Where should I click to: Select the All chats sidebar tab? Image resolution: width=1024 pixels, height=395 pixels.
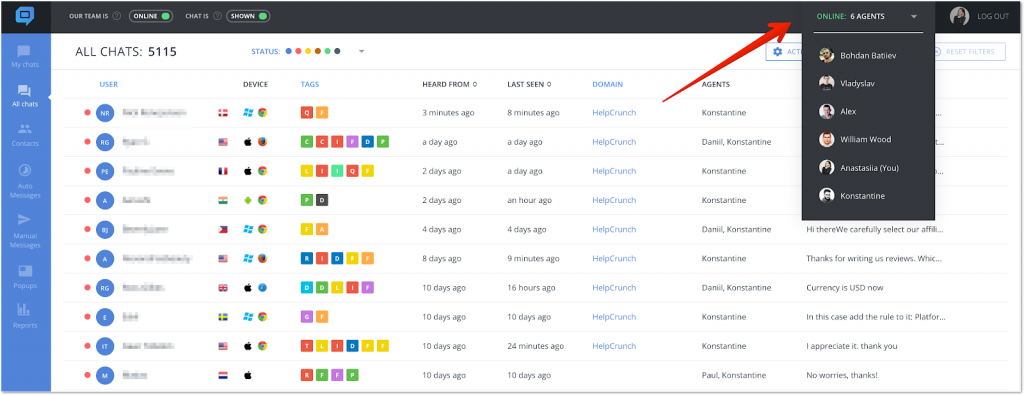(x=25, y=96)
